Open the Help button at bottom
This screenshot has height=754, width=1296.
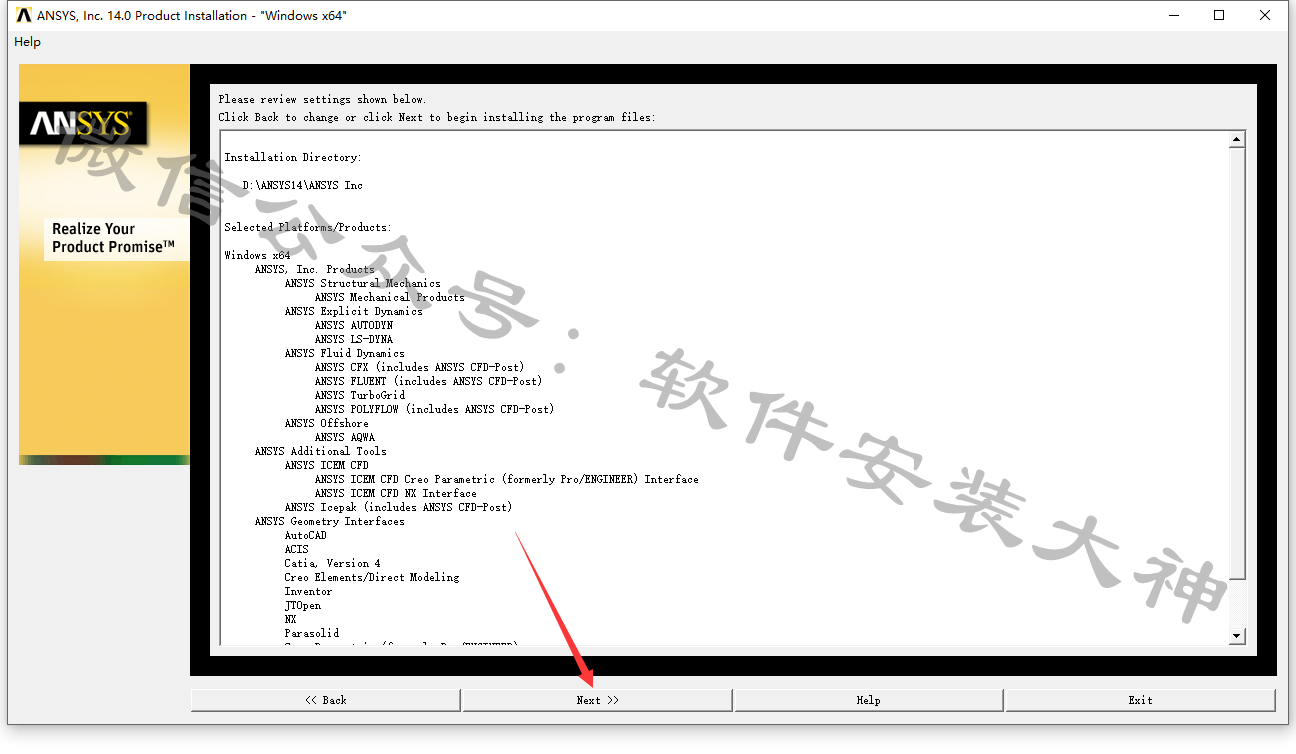(868, 700)
